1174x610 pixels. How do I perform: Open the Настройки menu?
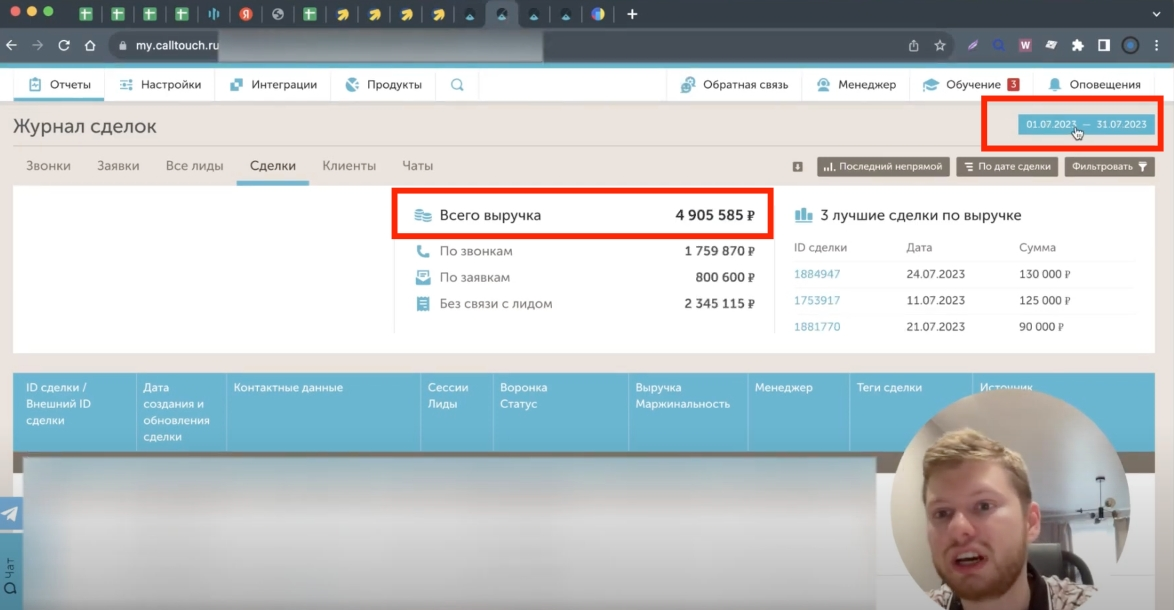click(x=160, y=85)
